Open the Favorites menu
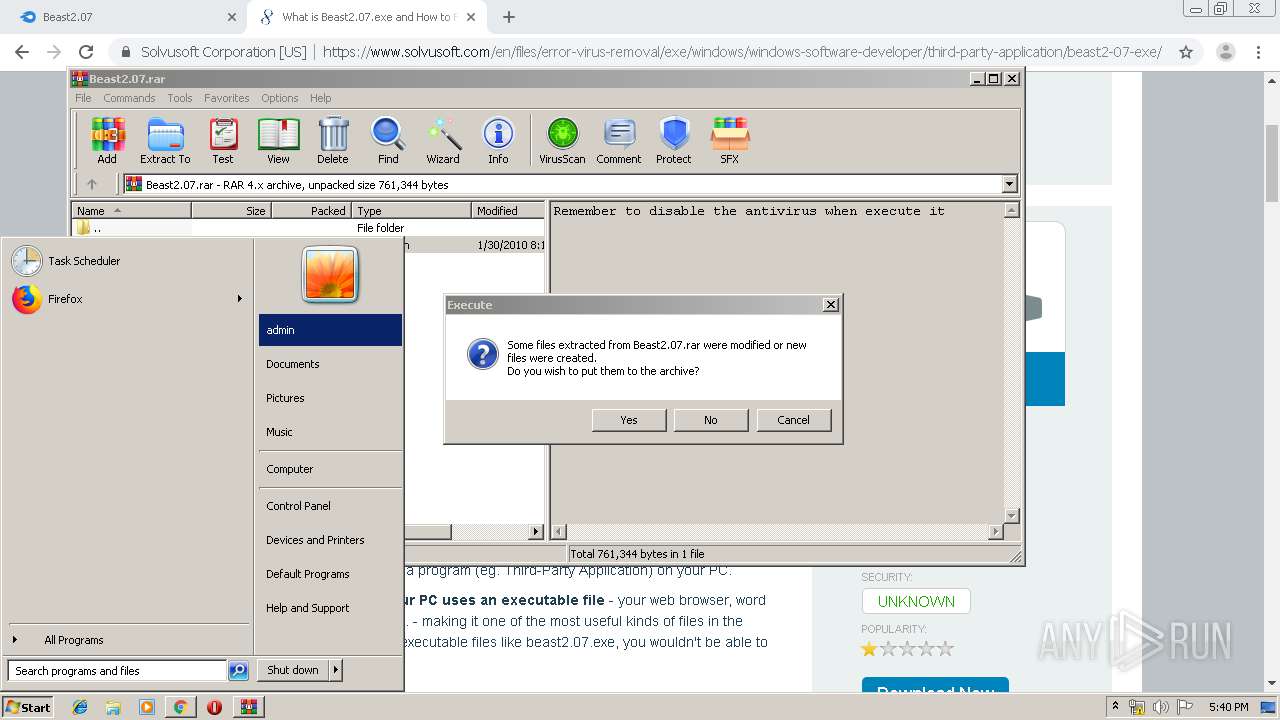1280x720 pixels. click(227, 98)
